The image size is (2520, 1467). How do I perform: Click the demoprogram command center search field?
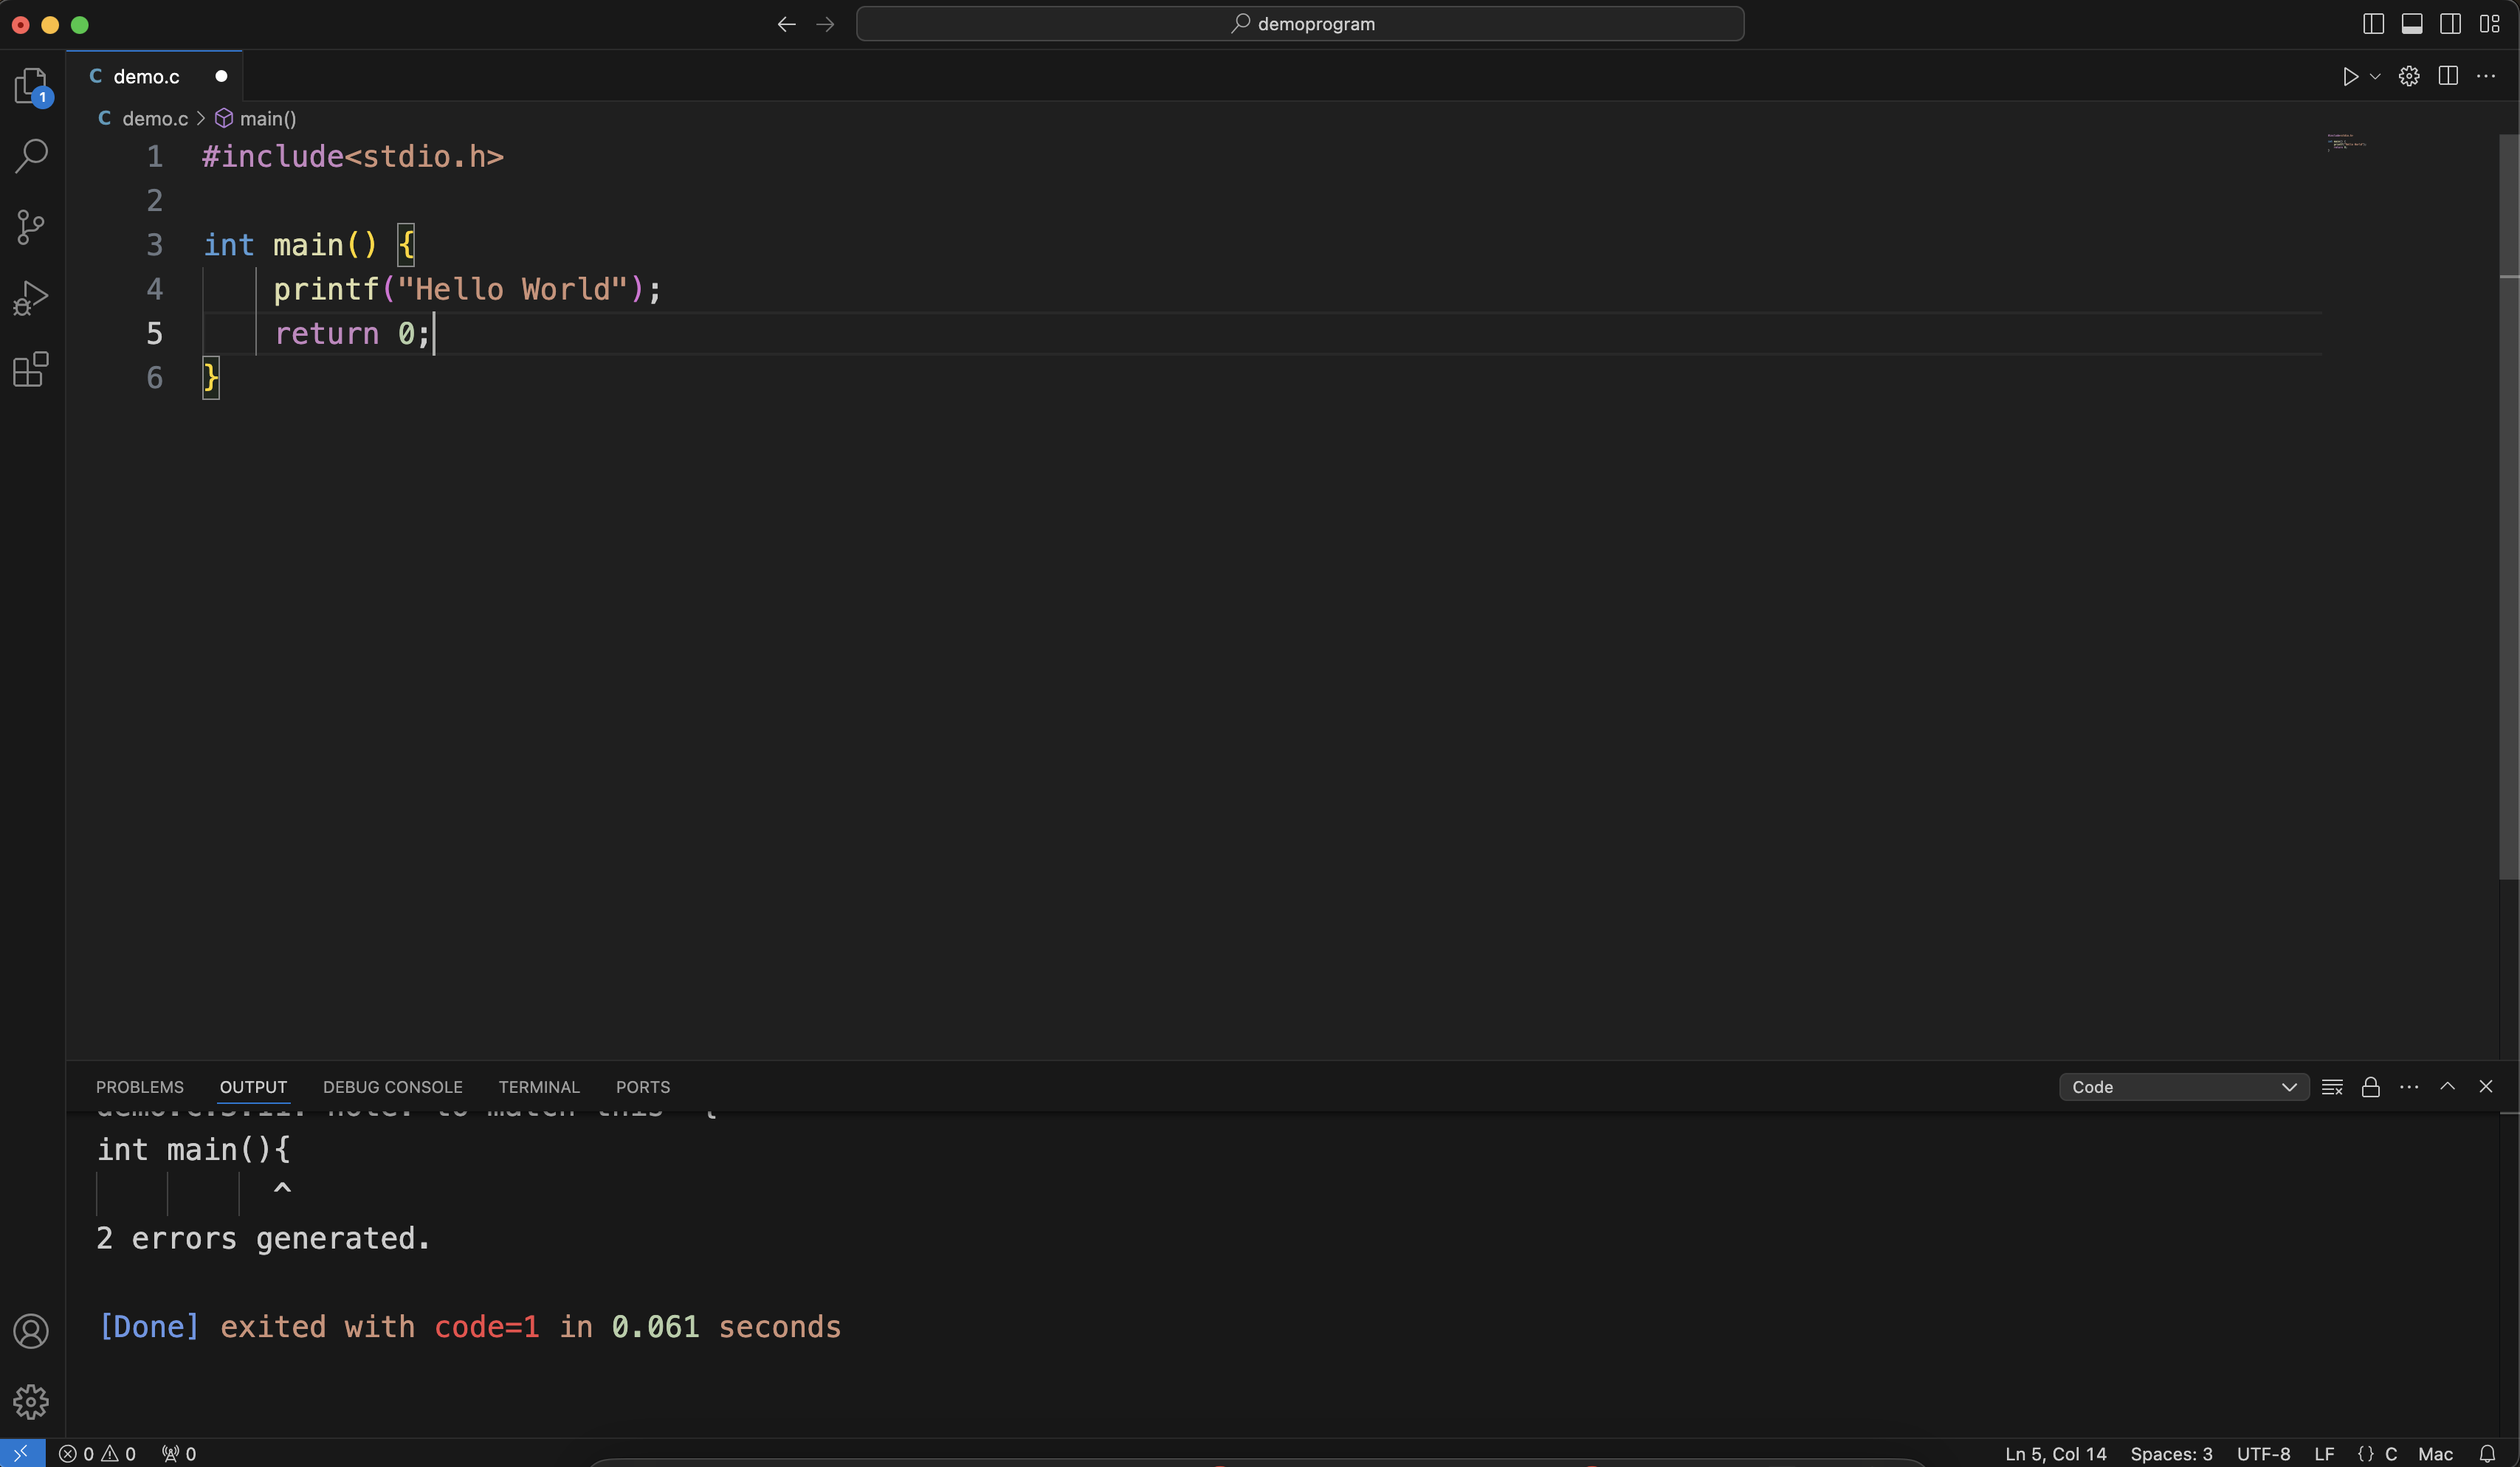click(x=1300, y=24)
